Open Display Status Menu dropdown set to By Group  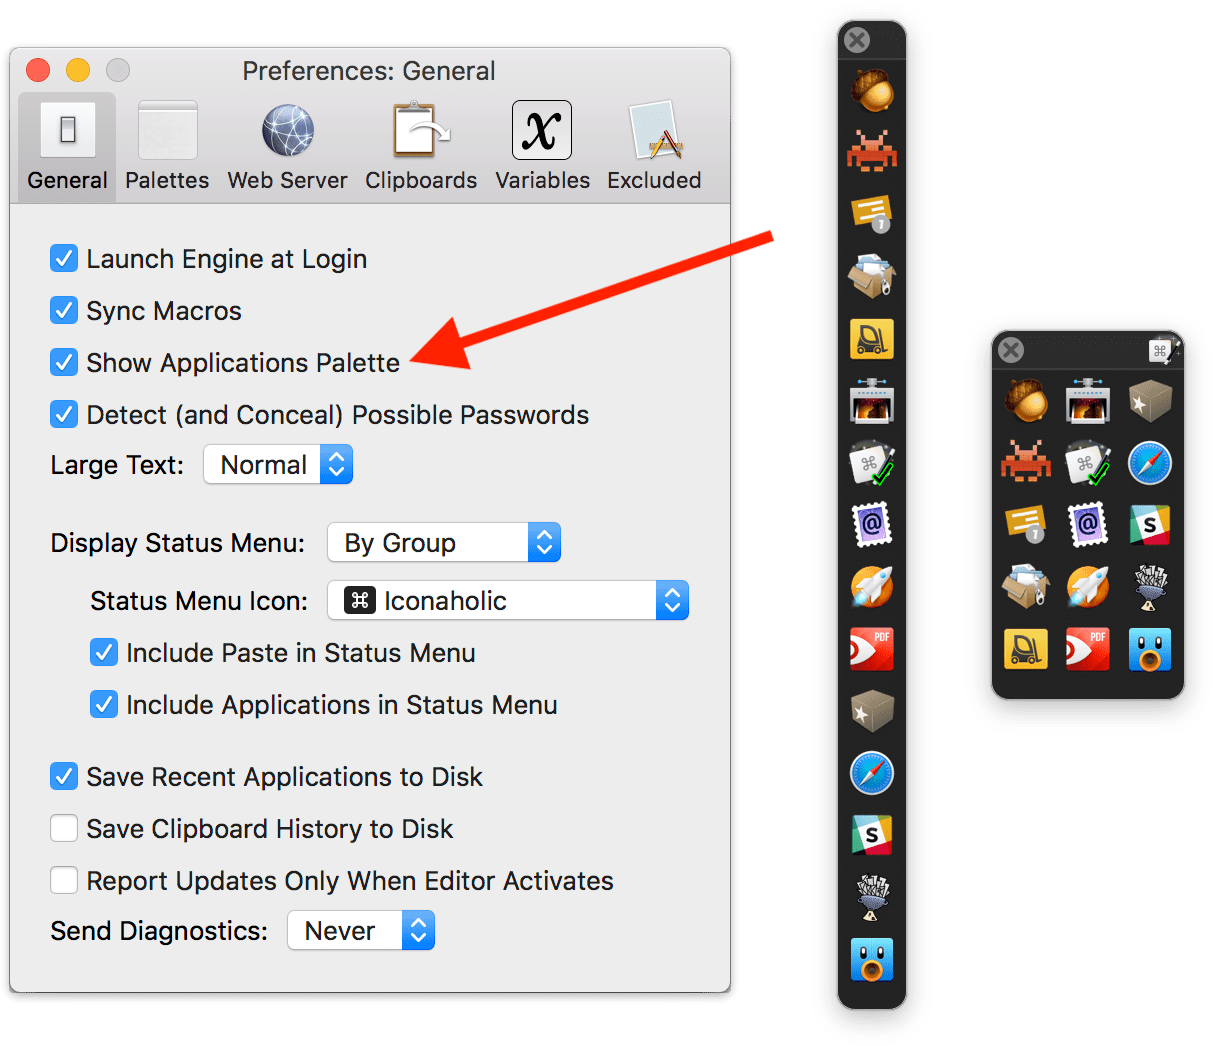point(444,543)
